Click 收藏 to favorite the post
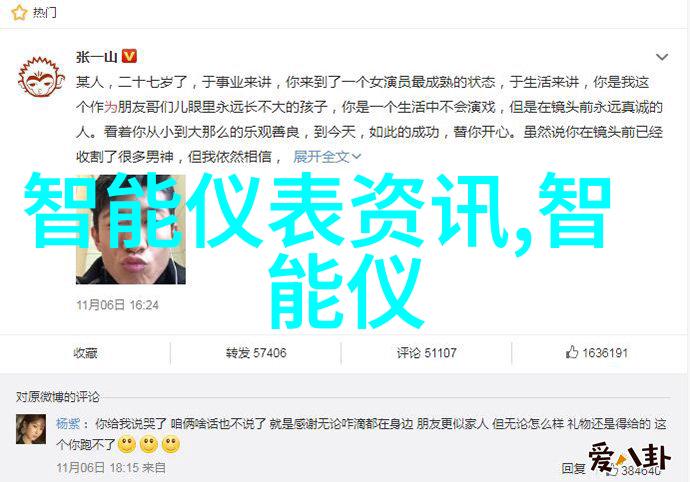The width and height of the screenshot is (690, 482). (85, 353)
